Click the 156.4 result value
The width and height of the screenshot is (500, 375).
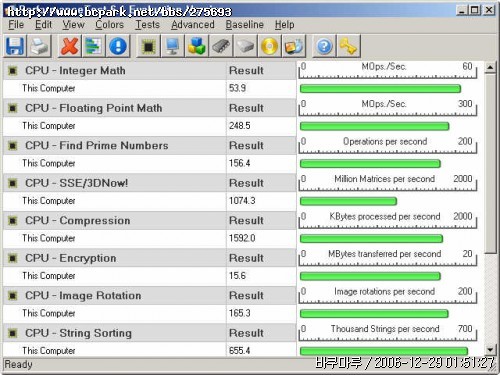pyautogui.click(x=240, y=163)
